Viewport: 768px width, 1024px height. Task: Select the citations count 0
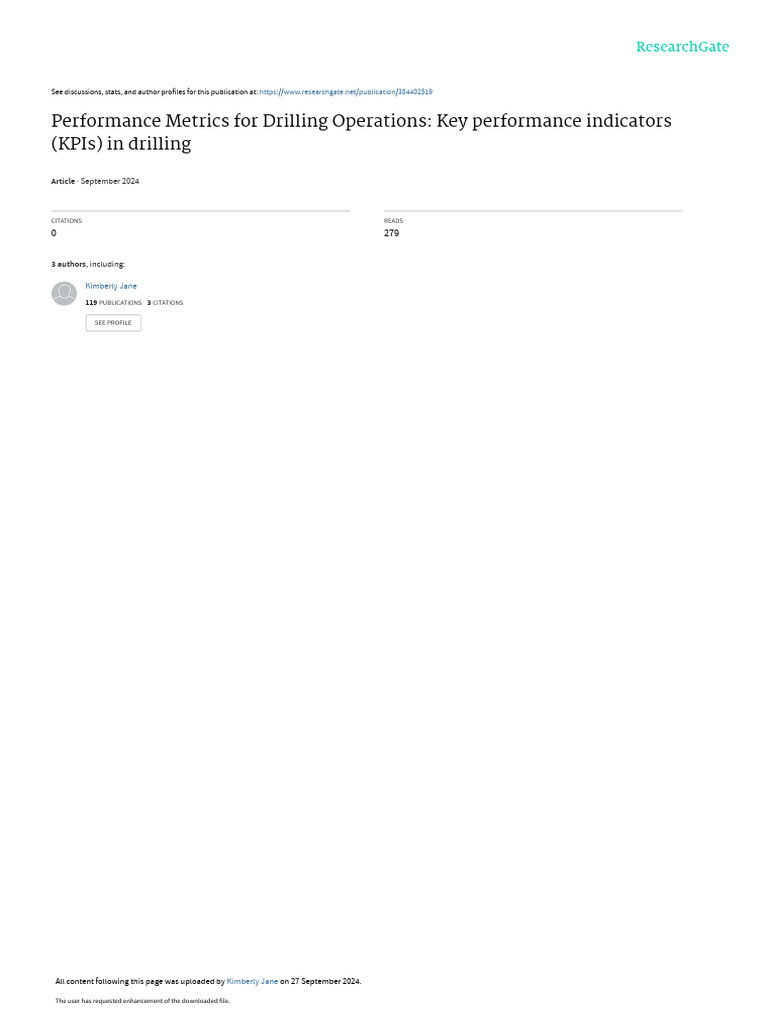[x=54, y=233]
